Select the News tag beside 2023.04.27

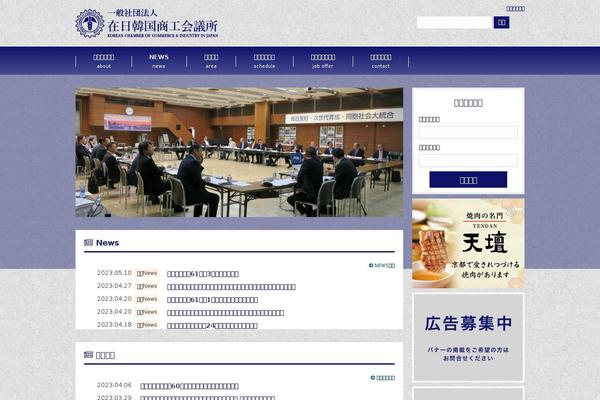[147, 286]
